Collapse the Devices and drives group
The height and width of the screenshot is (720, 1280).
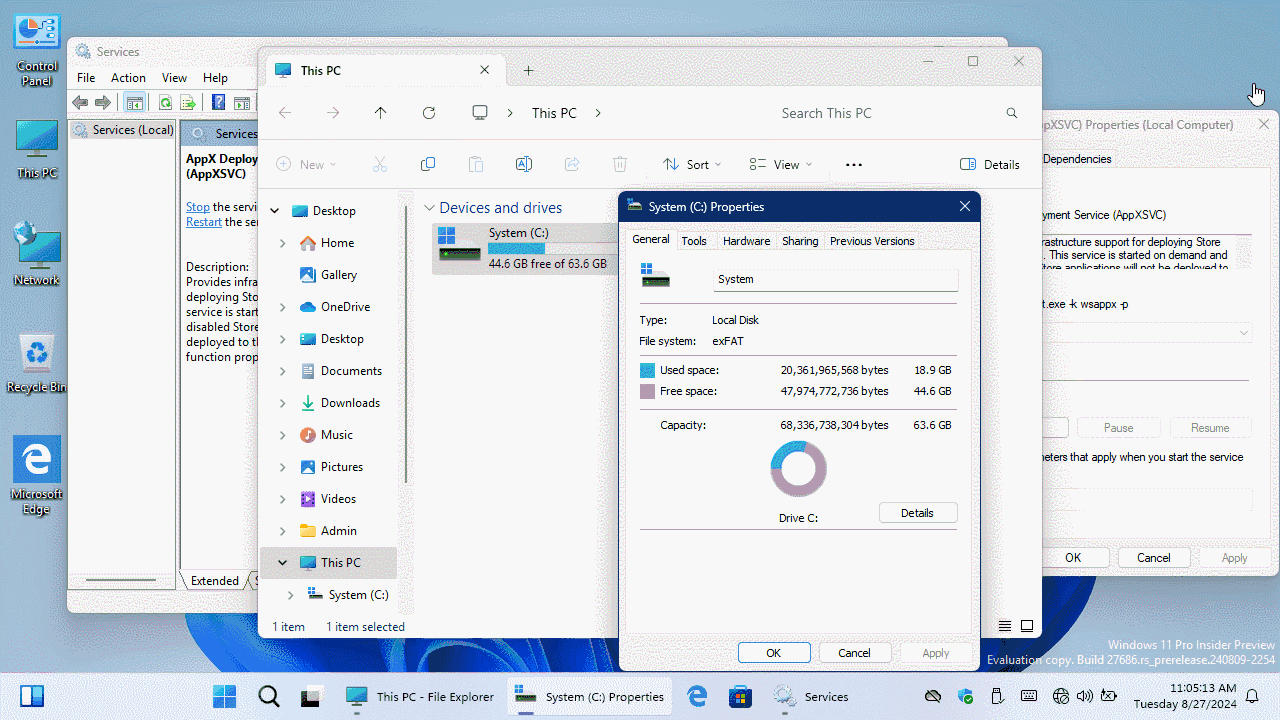[x=430, y=208]
